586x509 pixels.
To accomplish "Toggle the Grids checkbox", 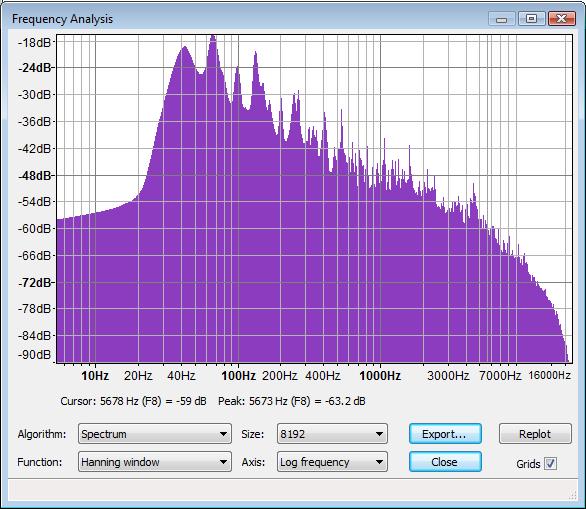I will (x=550, y=463).
